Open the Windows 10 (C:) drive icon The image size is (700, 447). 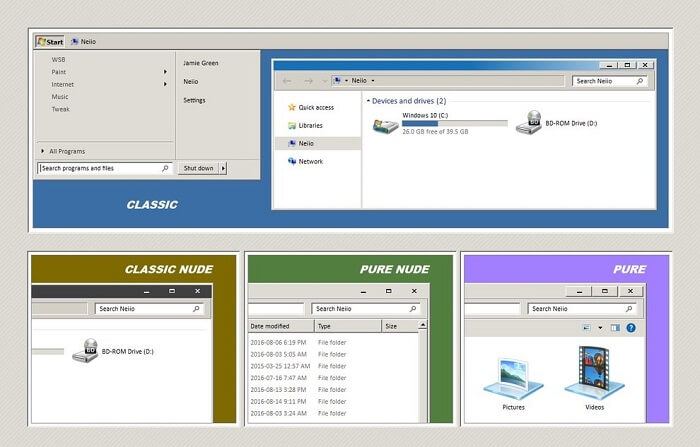tap(385, 125)
